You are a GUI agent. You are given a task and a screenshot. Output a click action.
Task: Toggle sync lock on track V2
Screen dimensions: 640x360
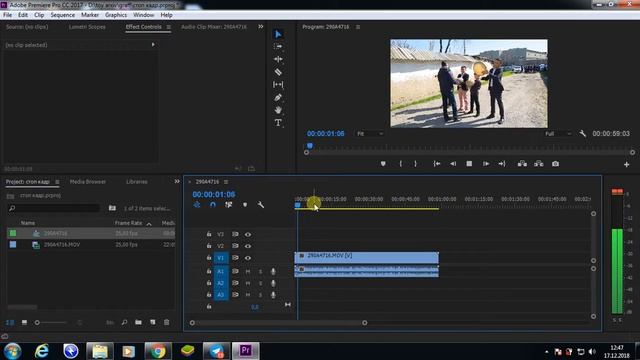[235, 246]
